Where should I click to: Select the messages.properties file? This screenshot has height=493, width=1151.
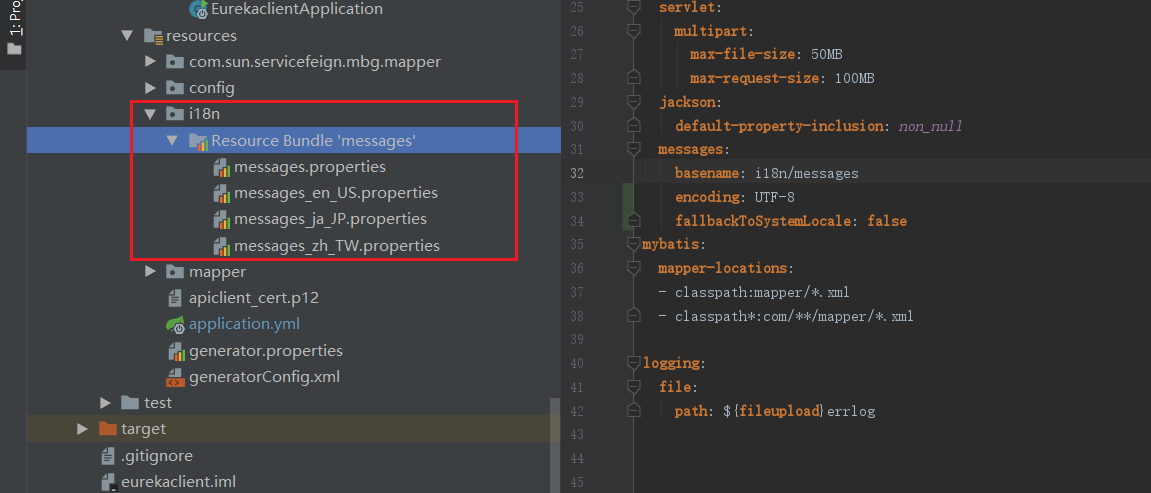click(x=310, y=167)
